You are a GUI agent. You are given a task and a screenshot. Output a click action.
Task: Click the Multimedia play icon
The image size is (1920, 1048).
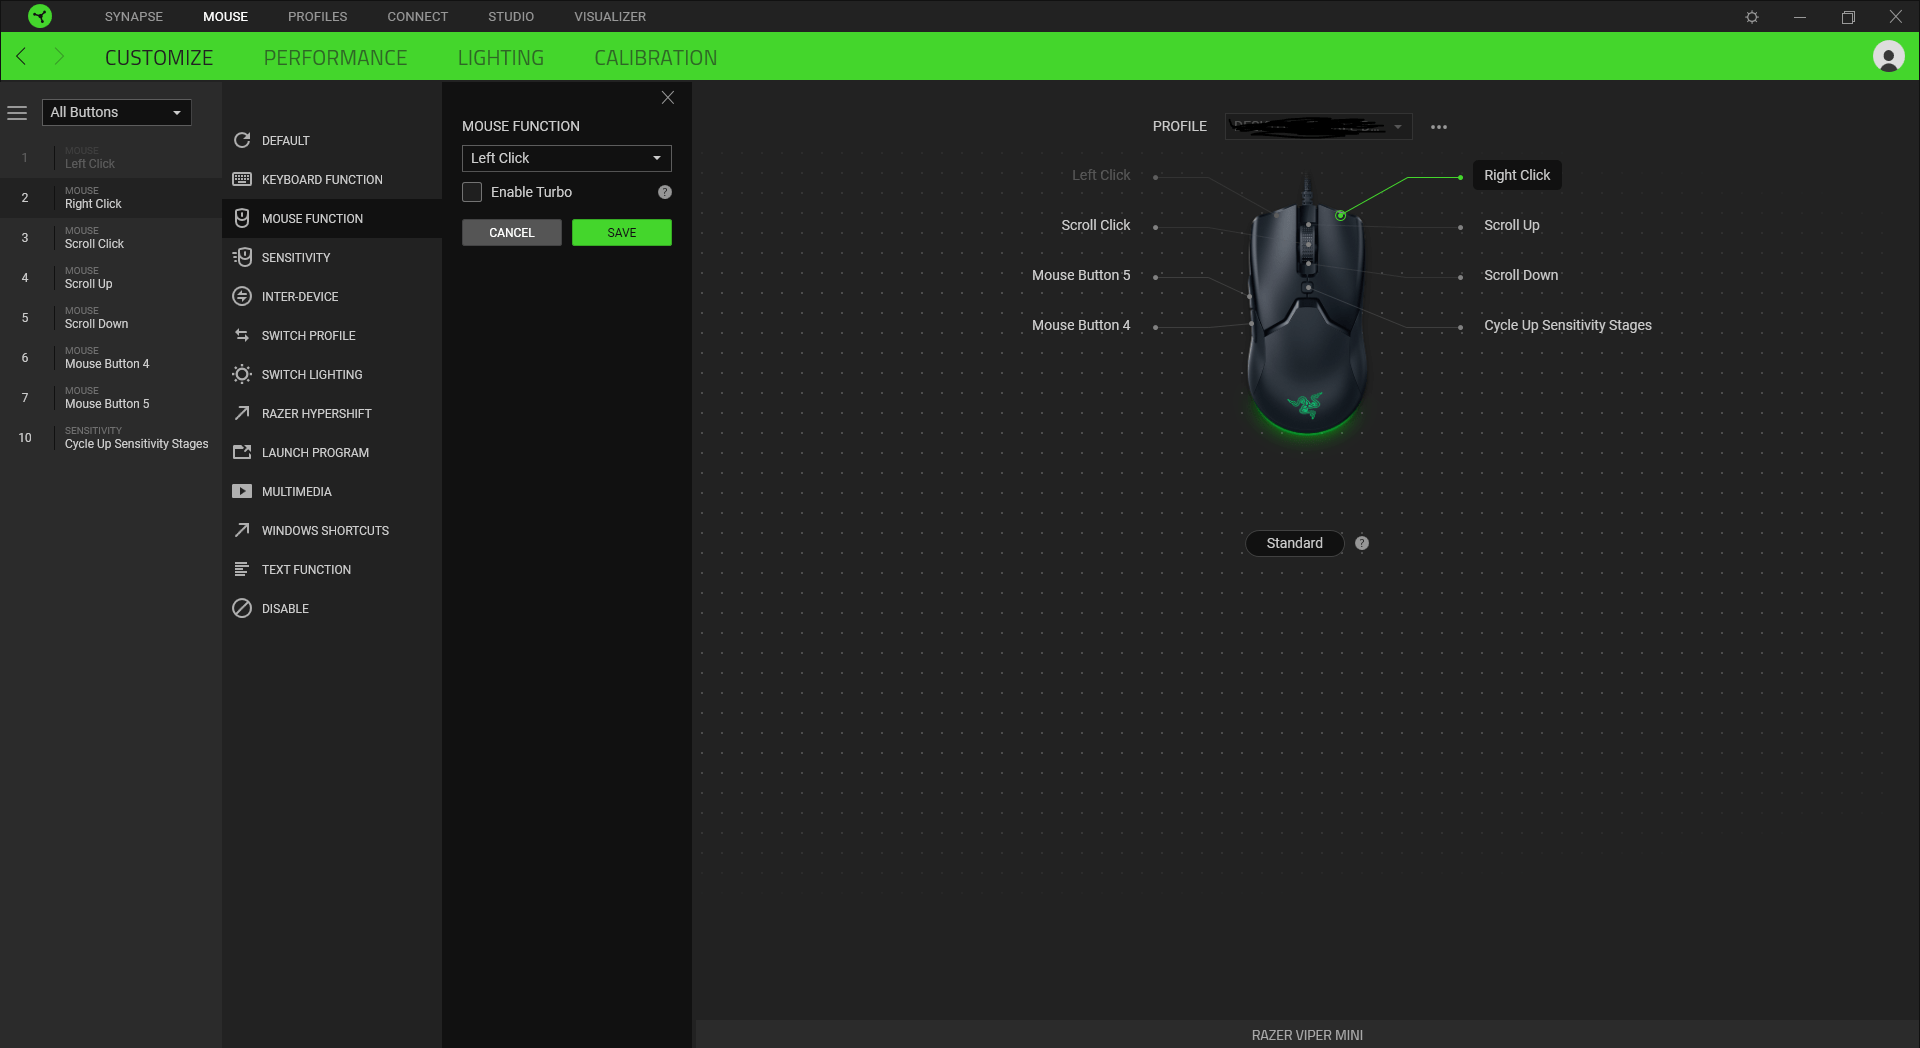pos(242,491)
